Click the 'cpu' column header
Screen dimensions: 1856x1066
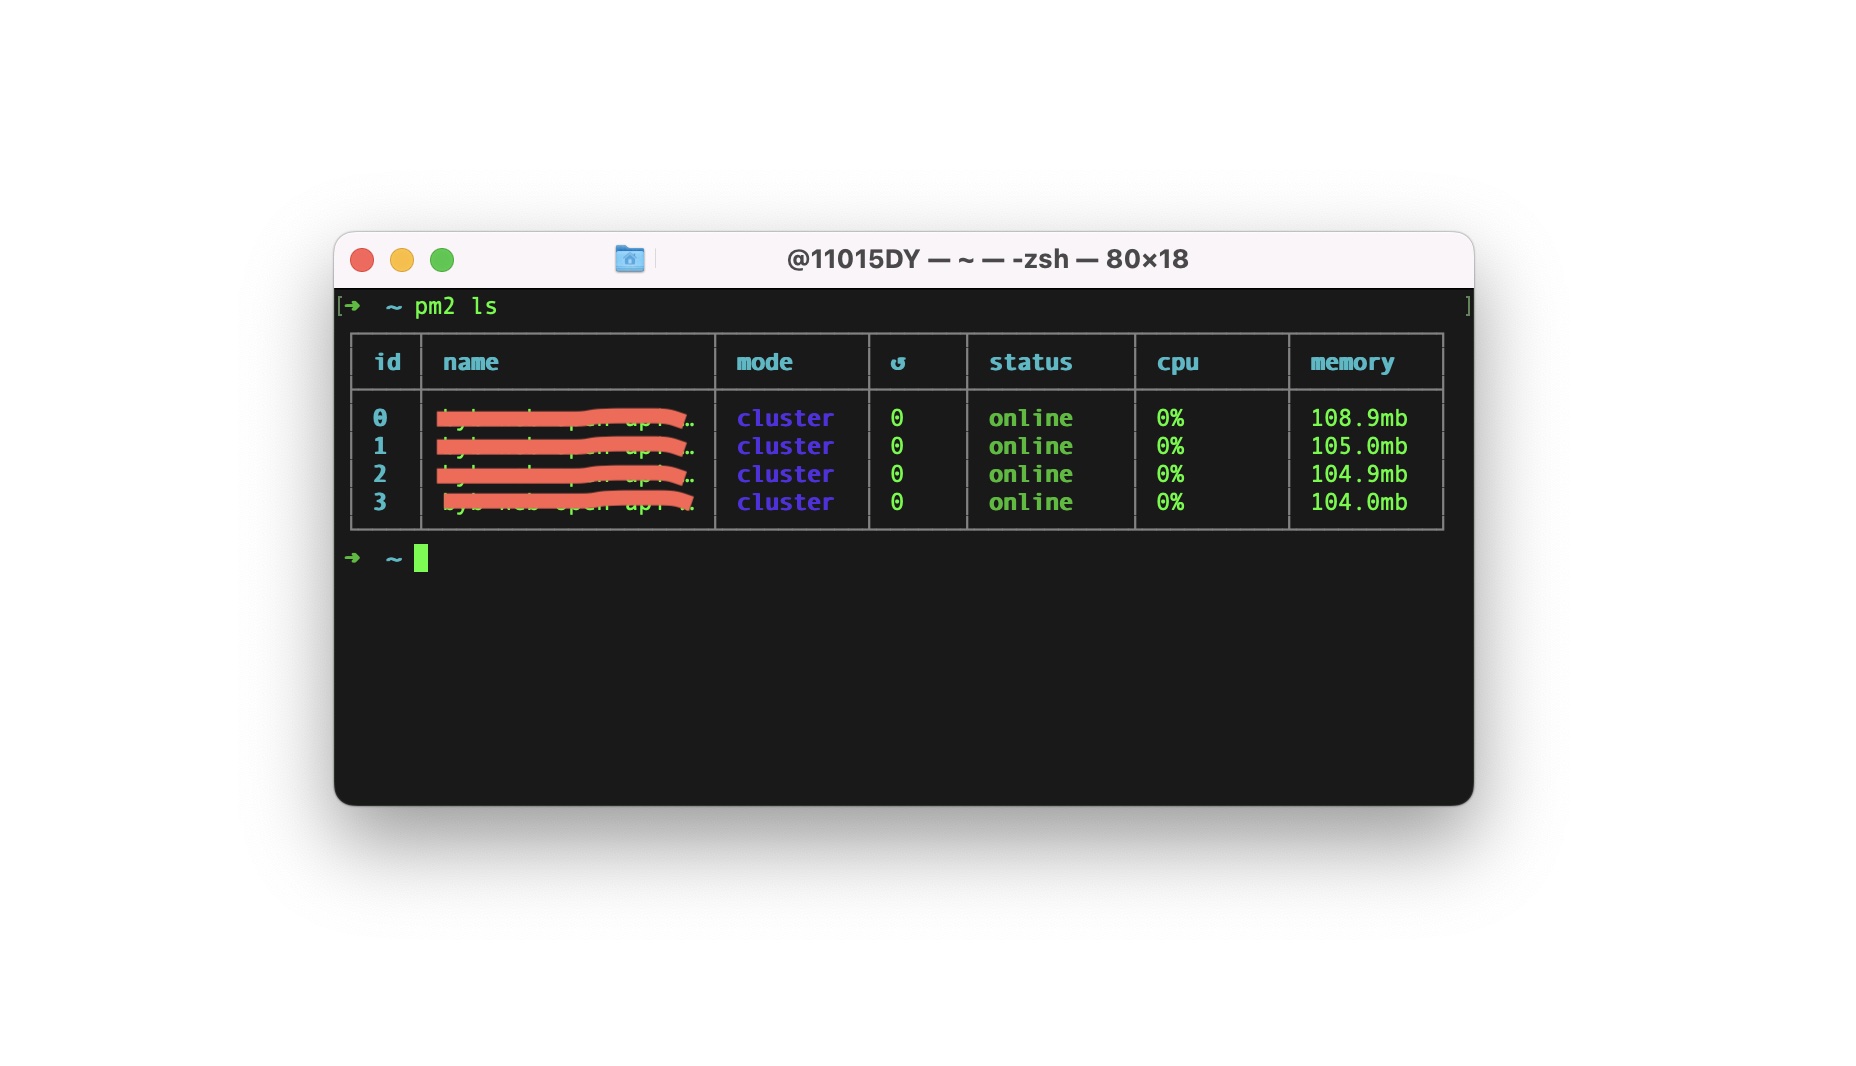(1177, 362)
